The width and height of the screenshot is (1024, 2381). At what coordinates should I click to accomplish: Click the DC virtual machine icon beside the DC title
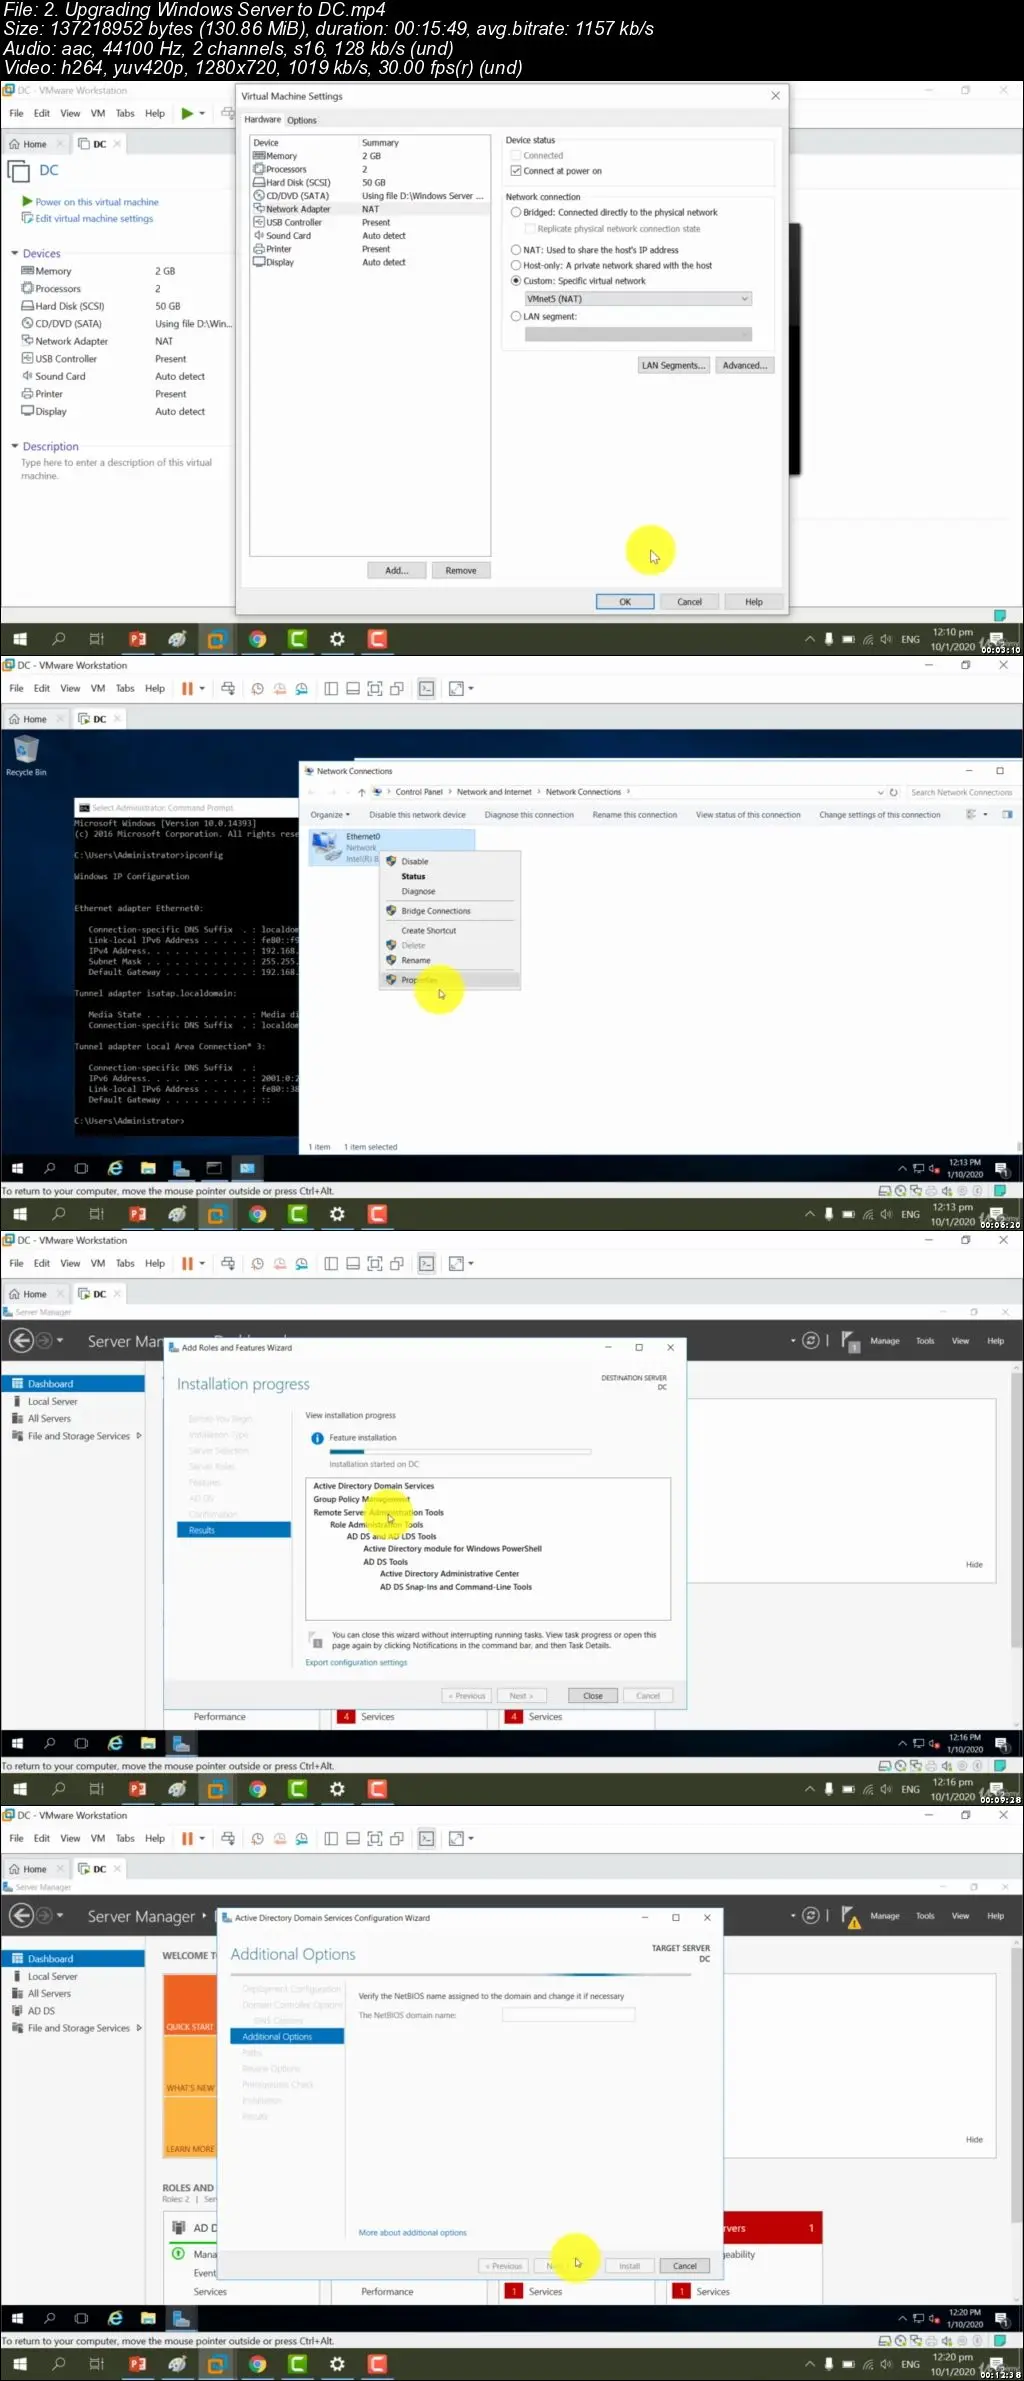tap(19, 171)
